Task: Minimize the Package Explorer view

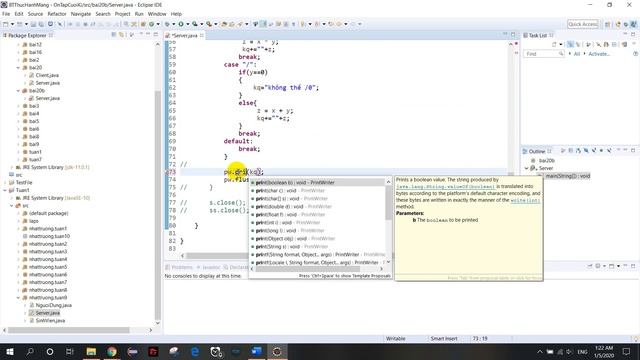Action: tap(148, 35)
